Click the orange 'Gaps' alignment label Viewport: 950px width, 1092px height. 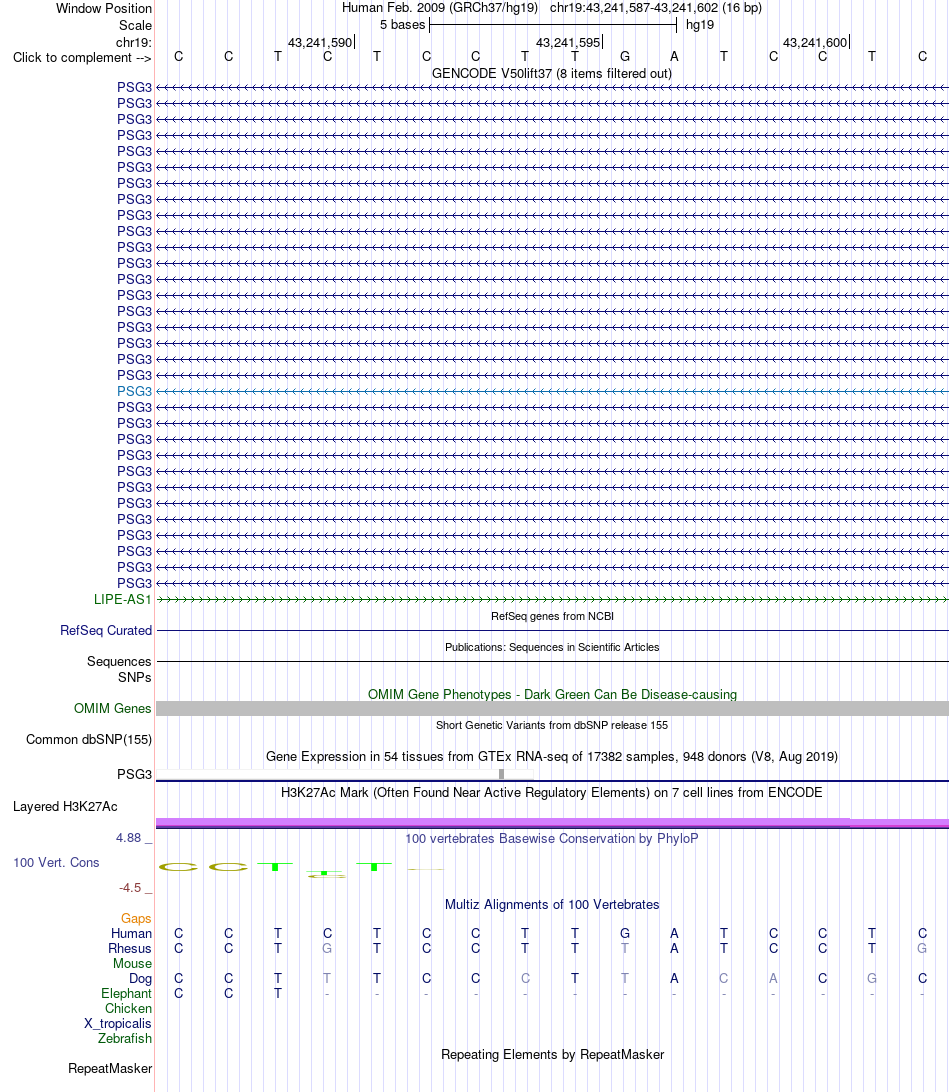[136, 919]
